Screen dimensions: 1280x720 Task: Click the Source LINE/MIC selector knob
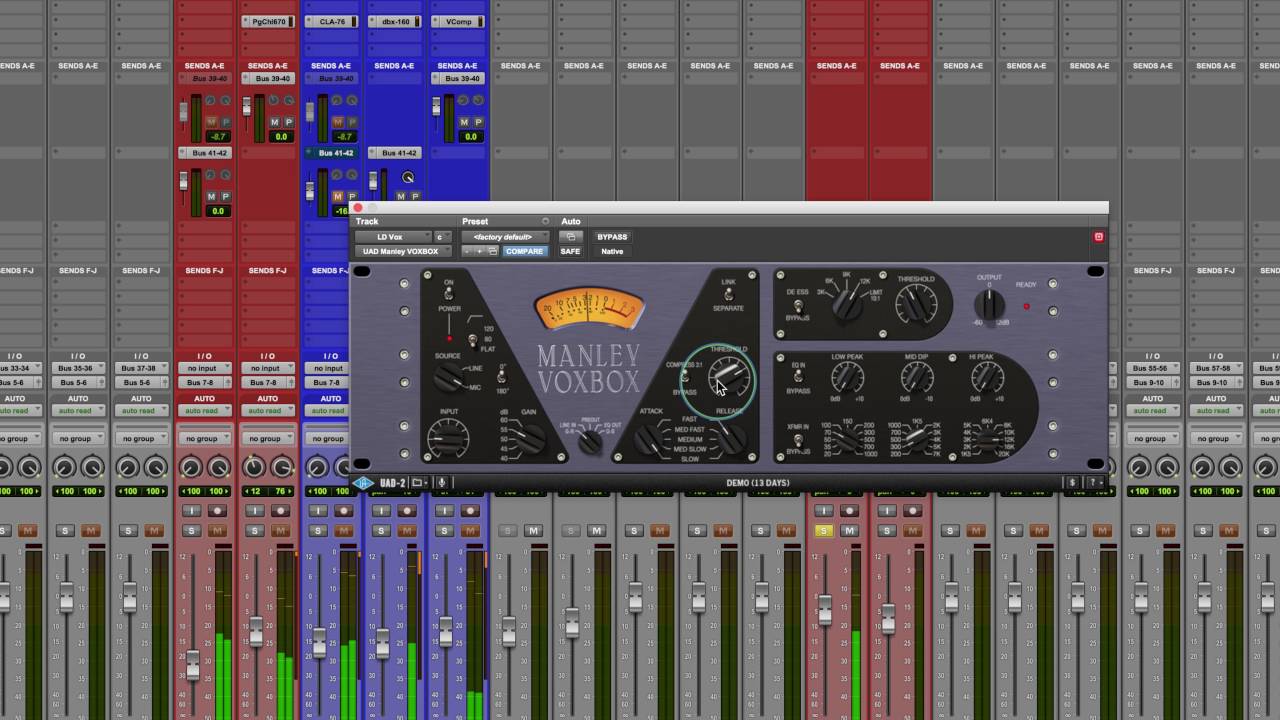(448, 376)
